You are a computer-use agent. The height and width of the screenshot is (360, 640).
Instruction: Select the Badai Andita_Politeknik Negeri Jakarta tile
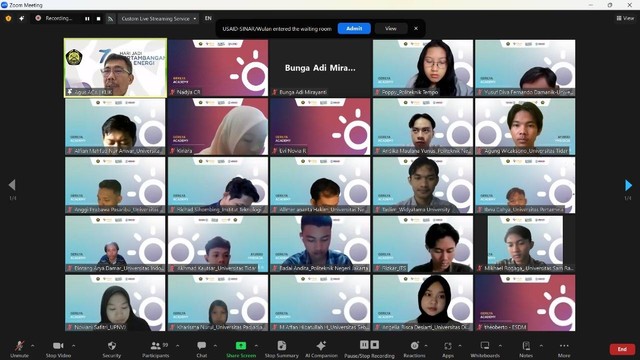pos(320,244)
